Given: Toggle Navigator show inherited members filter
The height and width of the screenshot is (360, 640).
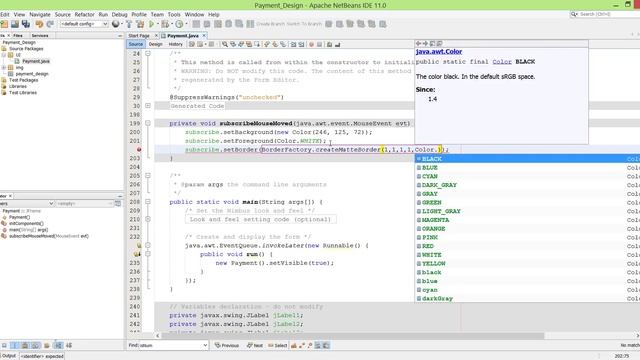Looking at the screenshot, I should (4, 345).
